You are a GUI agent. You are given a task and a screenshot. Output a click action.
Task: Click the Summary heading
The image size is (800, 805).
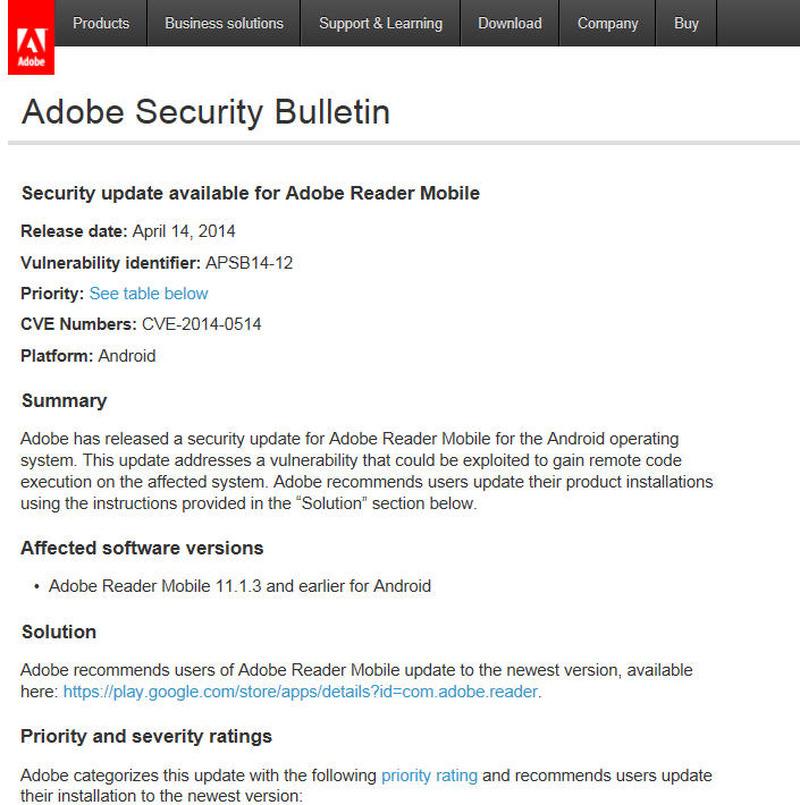pos(64,401)
